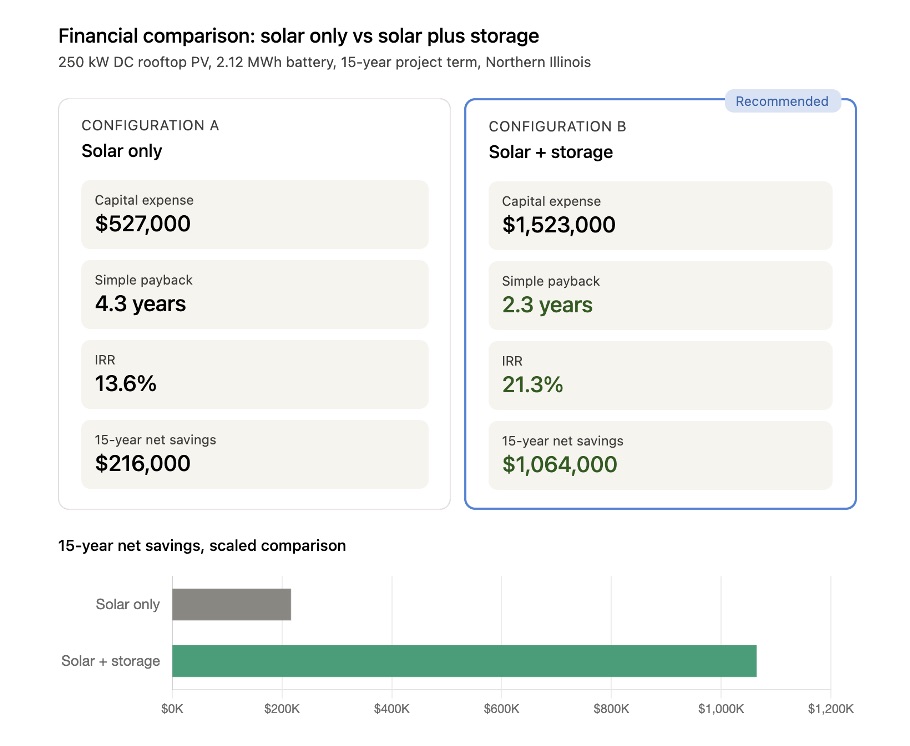This screenshot has height=746, width=910.
Task: Click 'IRR' label in Configuration A
Action: tap(105, 360)
